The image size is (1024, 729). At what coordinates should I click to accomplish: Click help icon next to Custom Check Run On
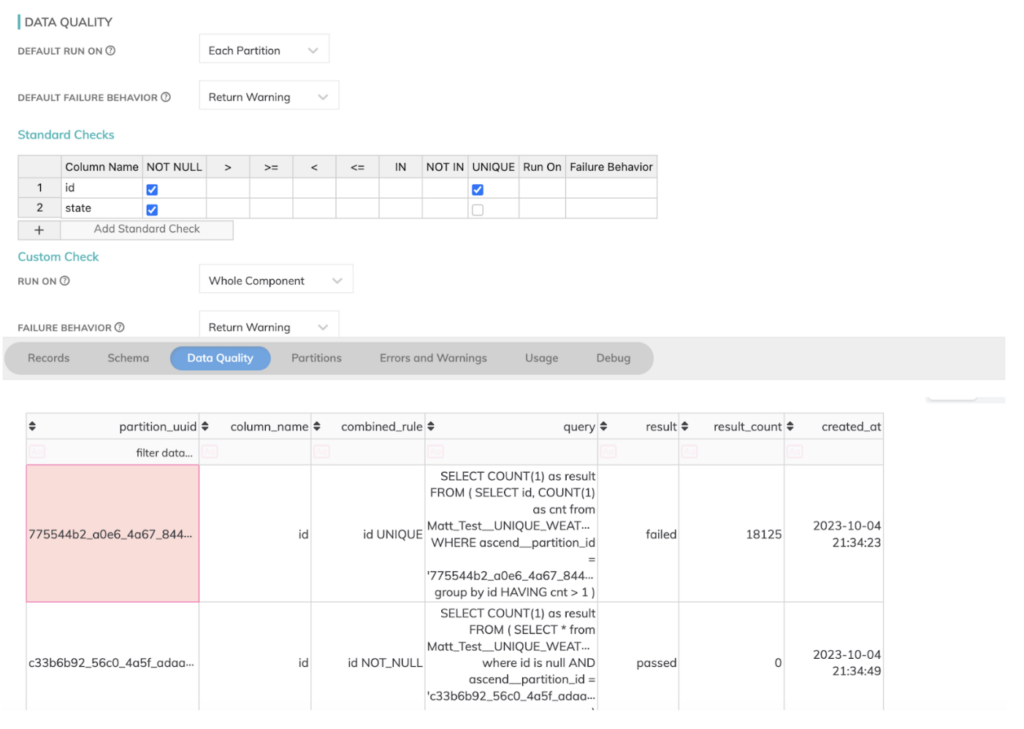(x=65, y=282)
